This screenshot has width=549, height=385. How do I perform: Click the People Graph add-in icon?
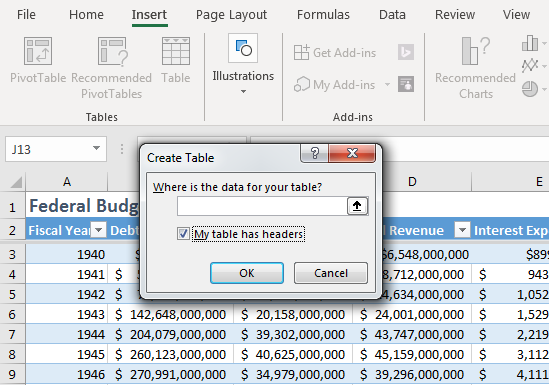pyautogui.click(x=406, y=84)
